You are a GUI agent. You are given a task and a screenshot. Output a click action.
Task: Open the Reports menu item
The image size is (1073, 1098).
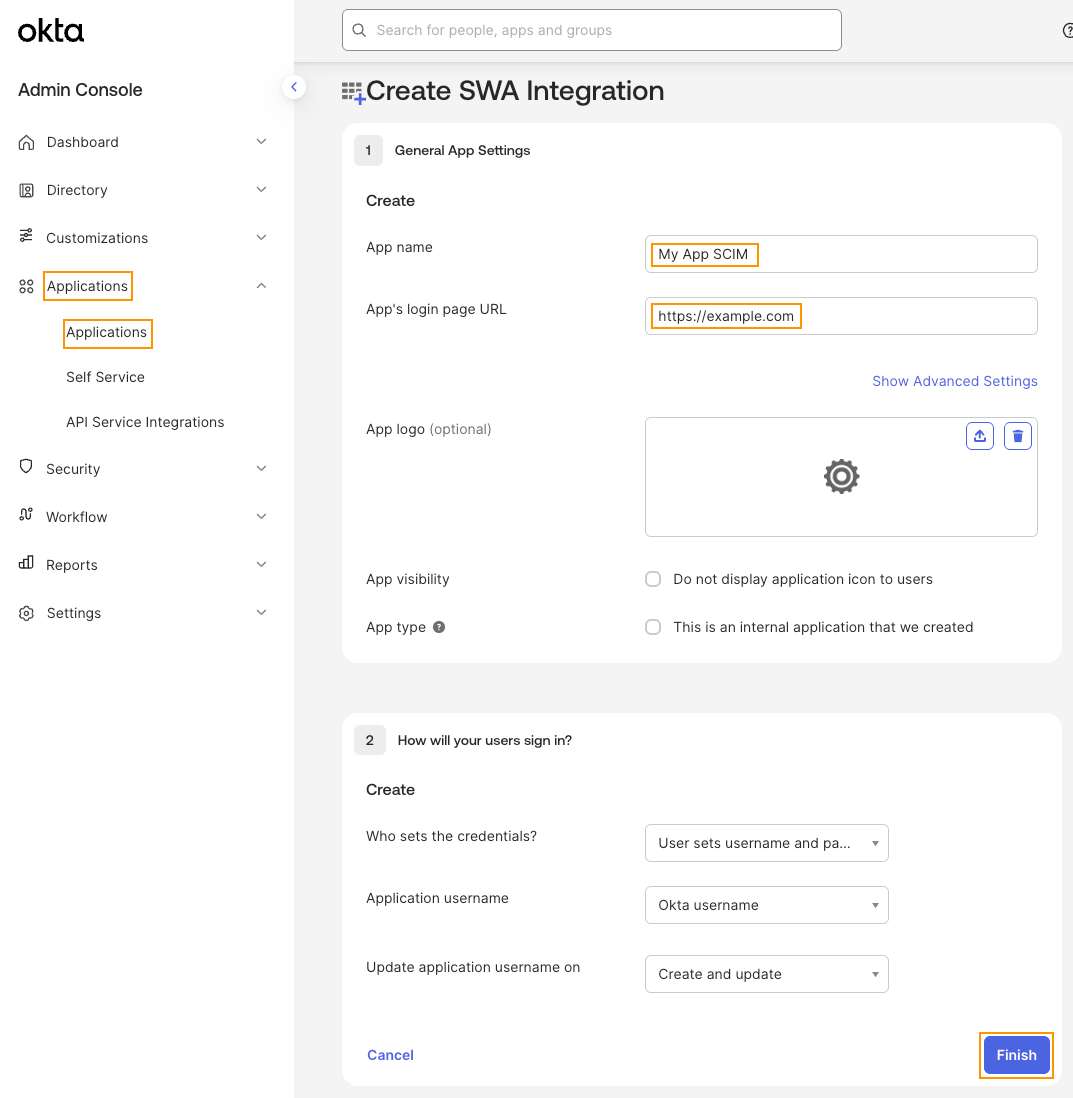coord(71,565)
